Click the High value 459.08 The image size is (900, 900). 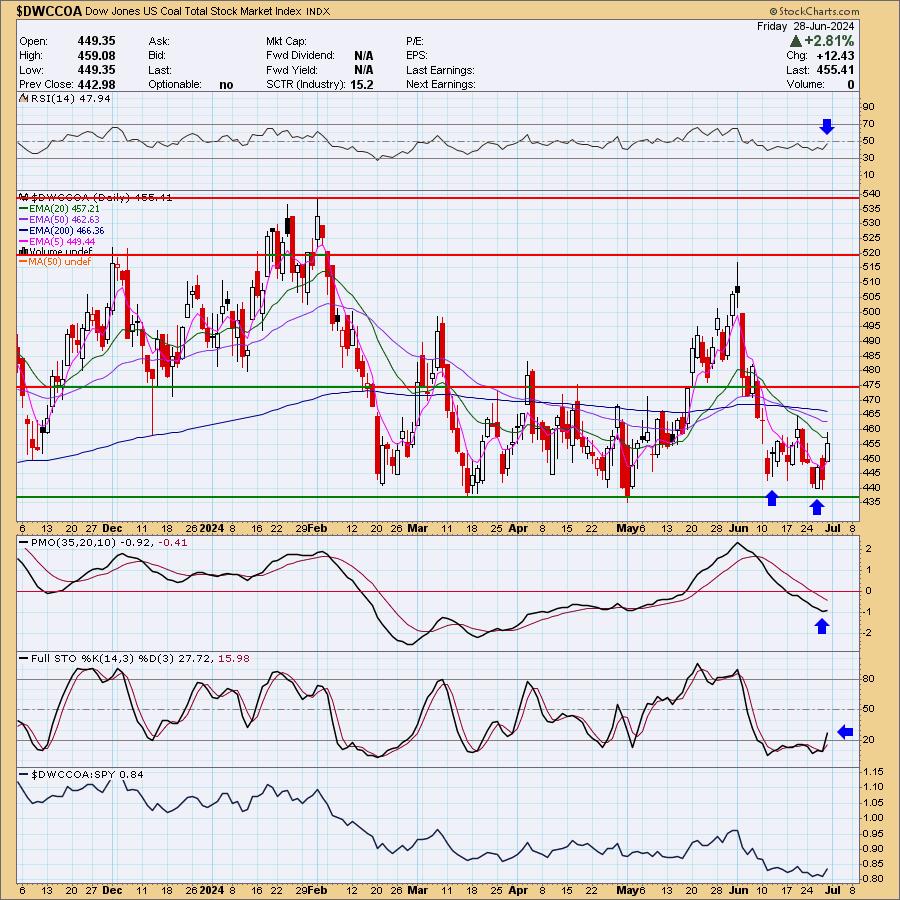[x=96, y=56]
